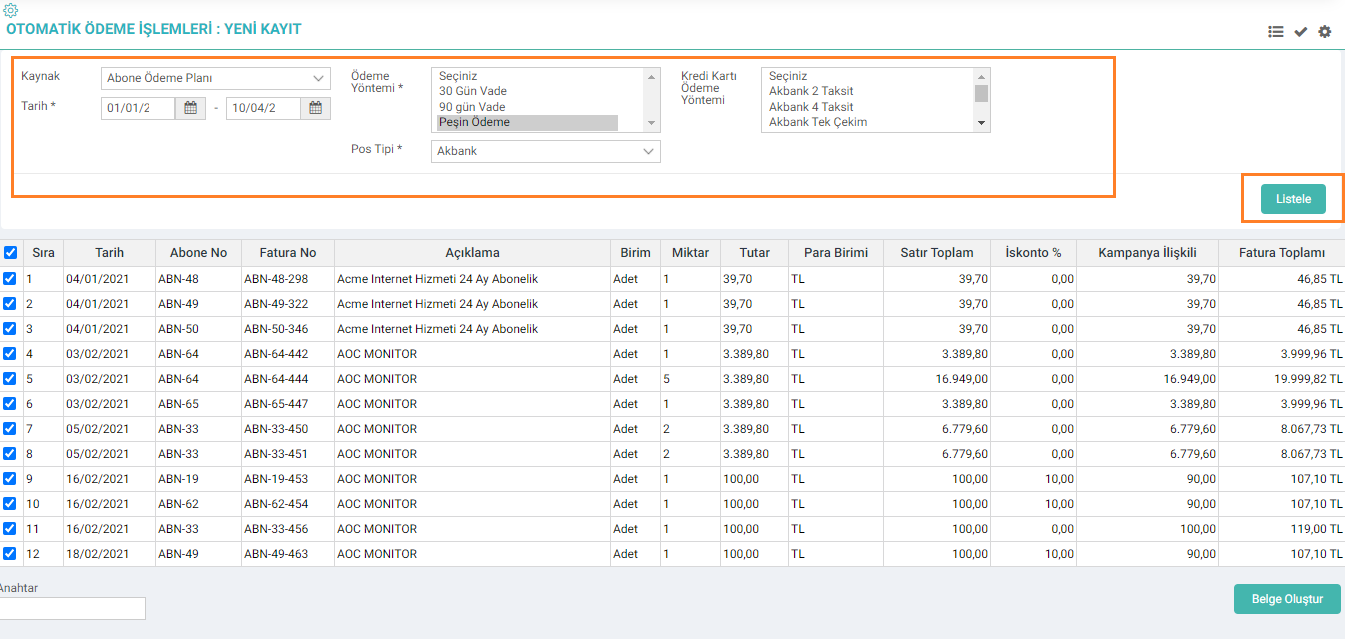Click invoice total 19.999,82 TL
Screen dimensions: 1345x639
[x=1309, y=379]
